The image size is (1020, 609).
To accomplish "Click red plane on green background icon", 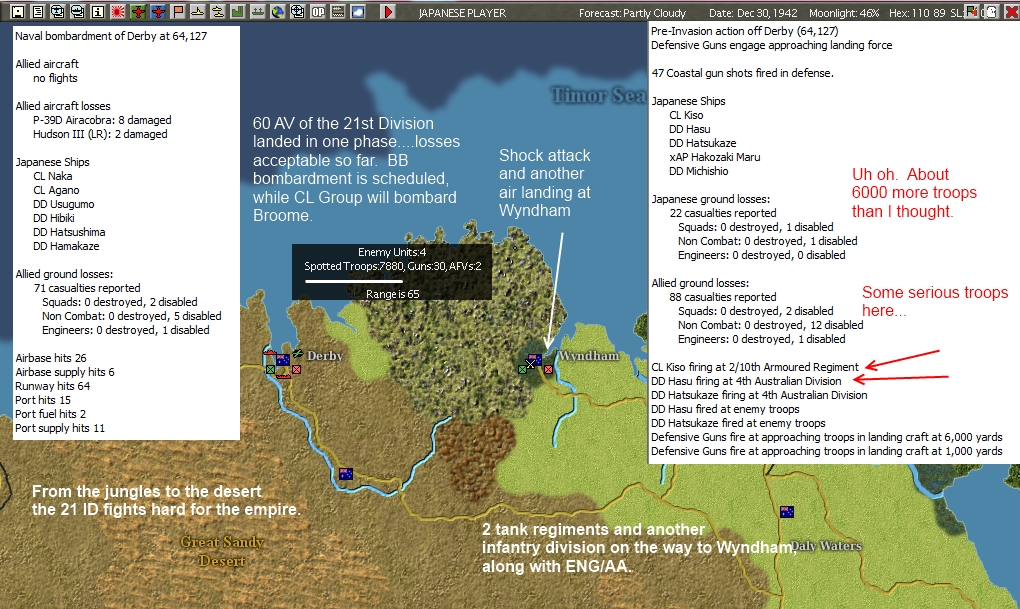I will coord(138,12).
